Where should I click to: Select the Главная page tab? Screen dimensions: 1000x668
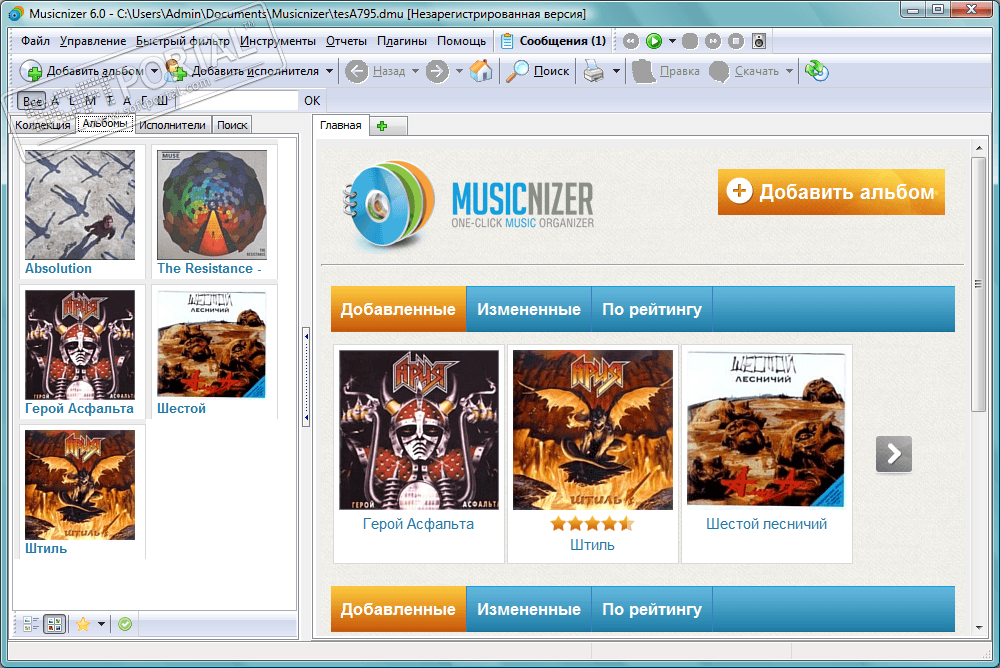pos(341,125)
